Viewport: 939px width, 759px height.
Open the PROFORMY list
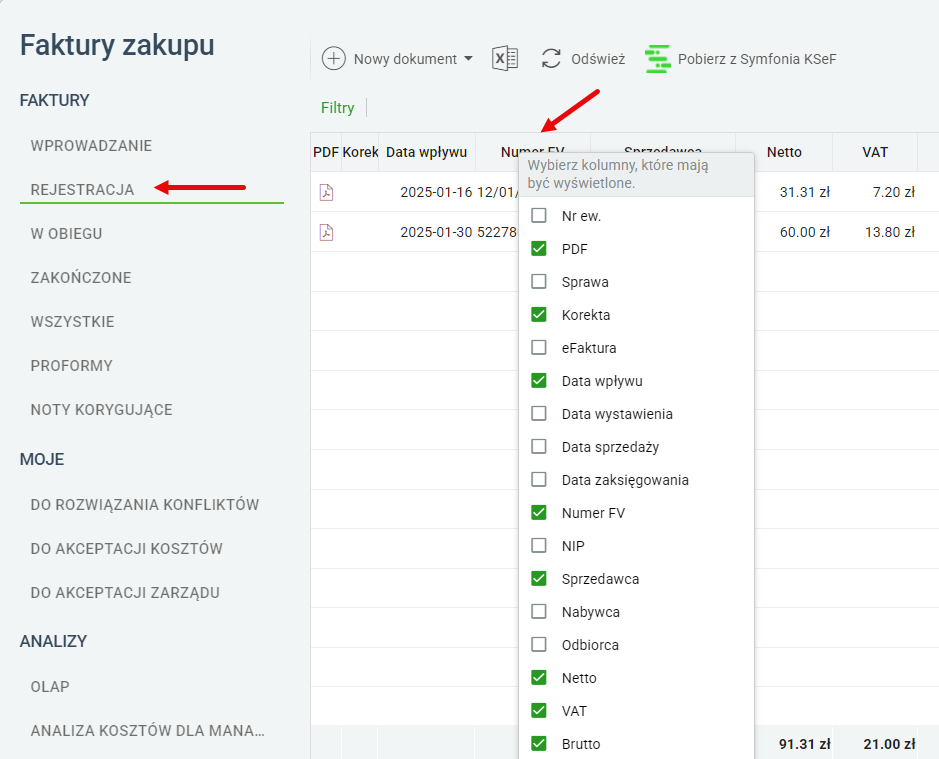pos(71,366)
